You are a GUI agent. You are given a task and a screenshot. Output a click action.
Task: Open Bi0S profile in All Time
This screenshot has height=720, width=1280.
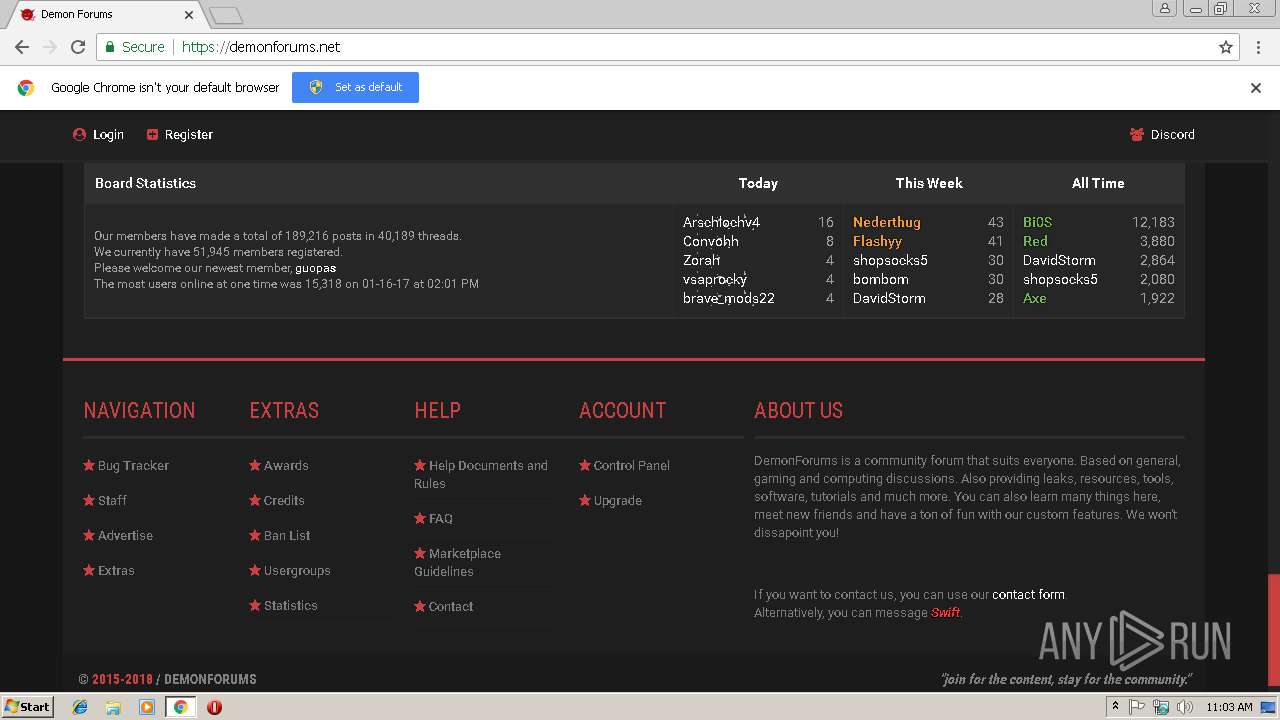[x=1037, y=222]
